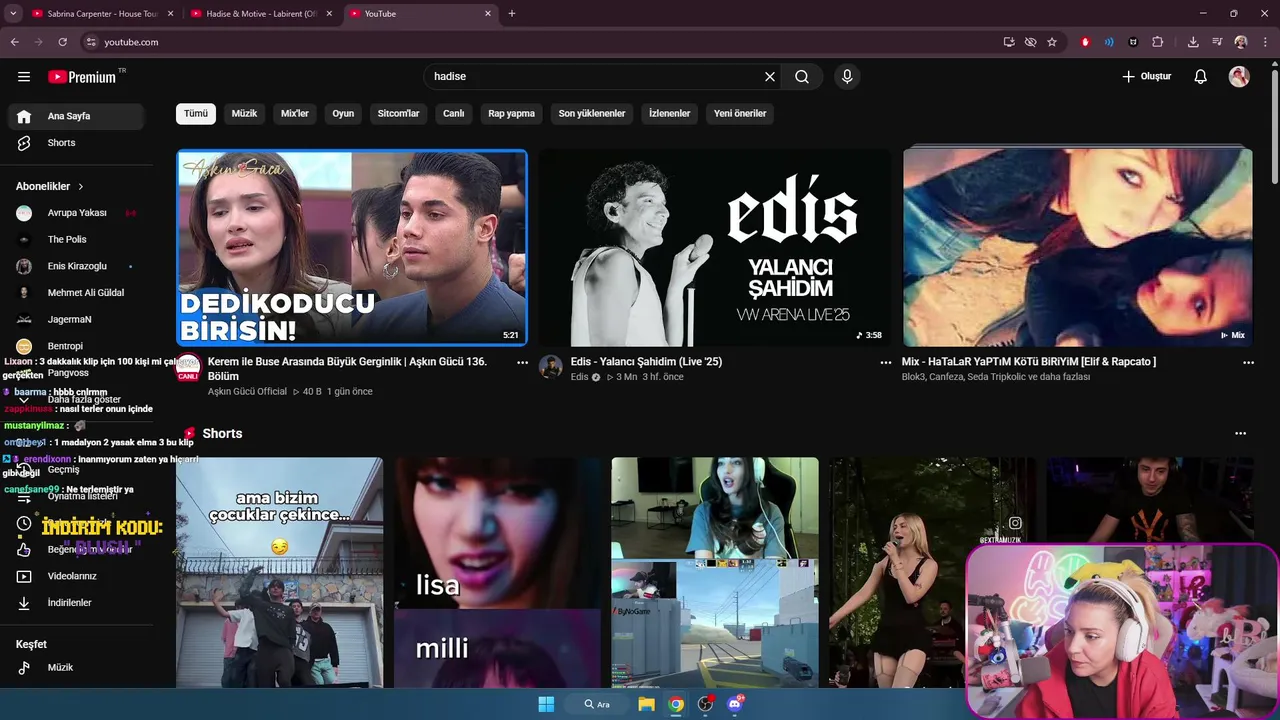Open media controls icon in toolbar

coord(1217,42)
